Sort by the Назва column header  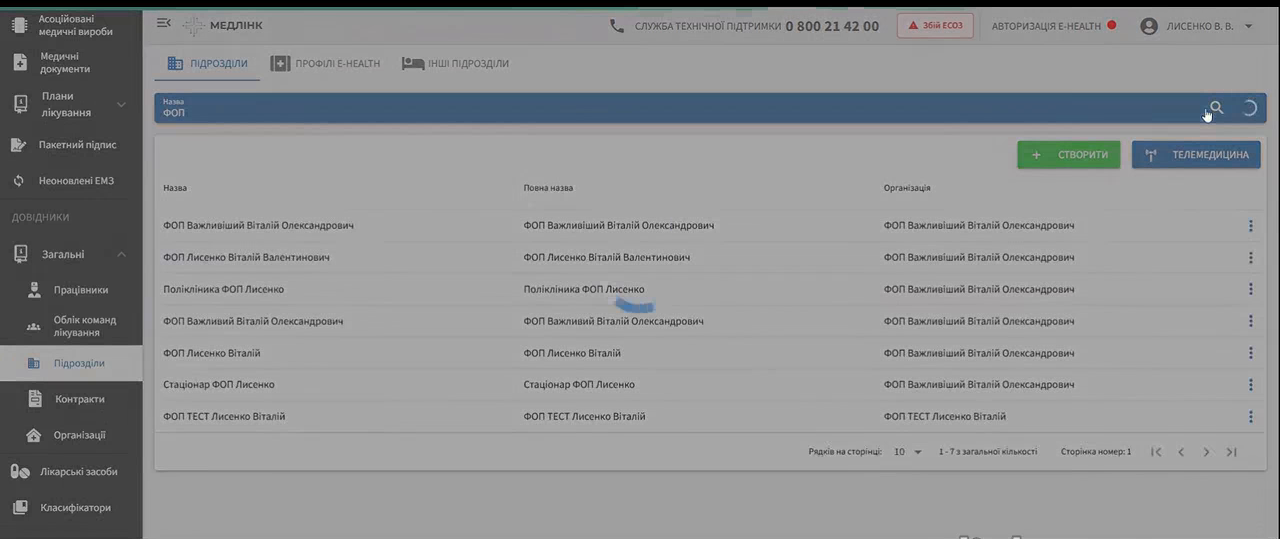[175, 188]
